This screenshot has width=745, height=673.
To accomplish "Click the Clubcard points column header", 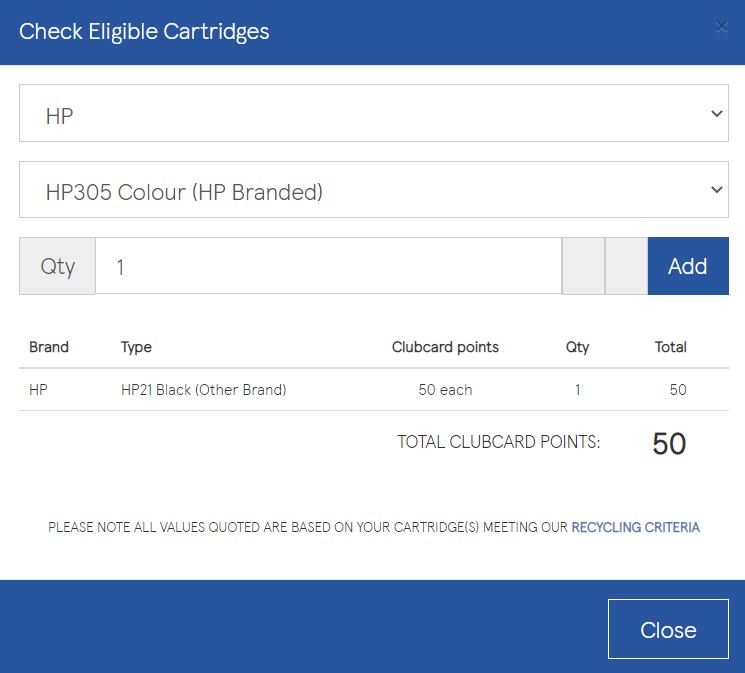I will pyautogui.click(x=445, y=347).
